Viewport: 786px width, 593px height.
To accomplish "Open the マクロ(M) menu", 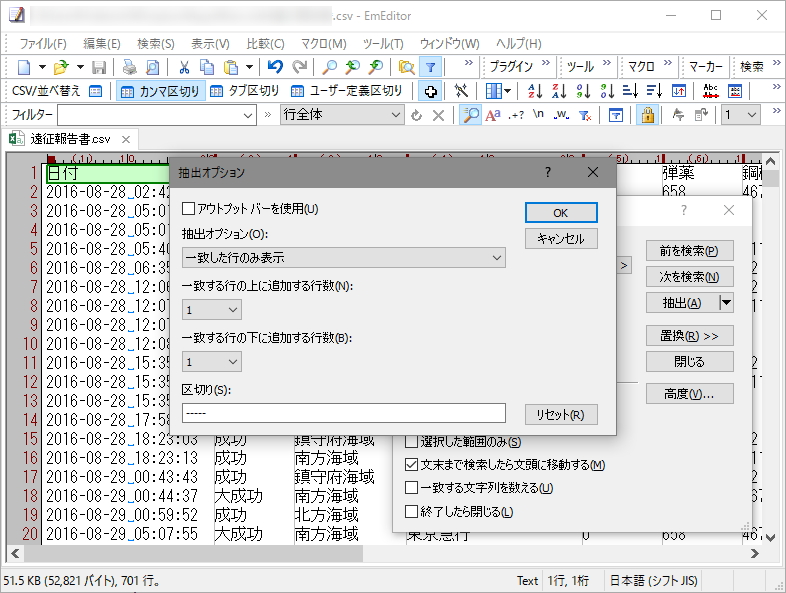I will coord(323,44).
